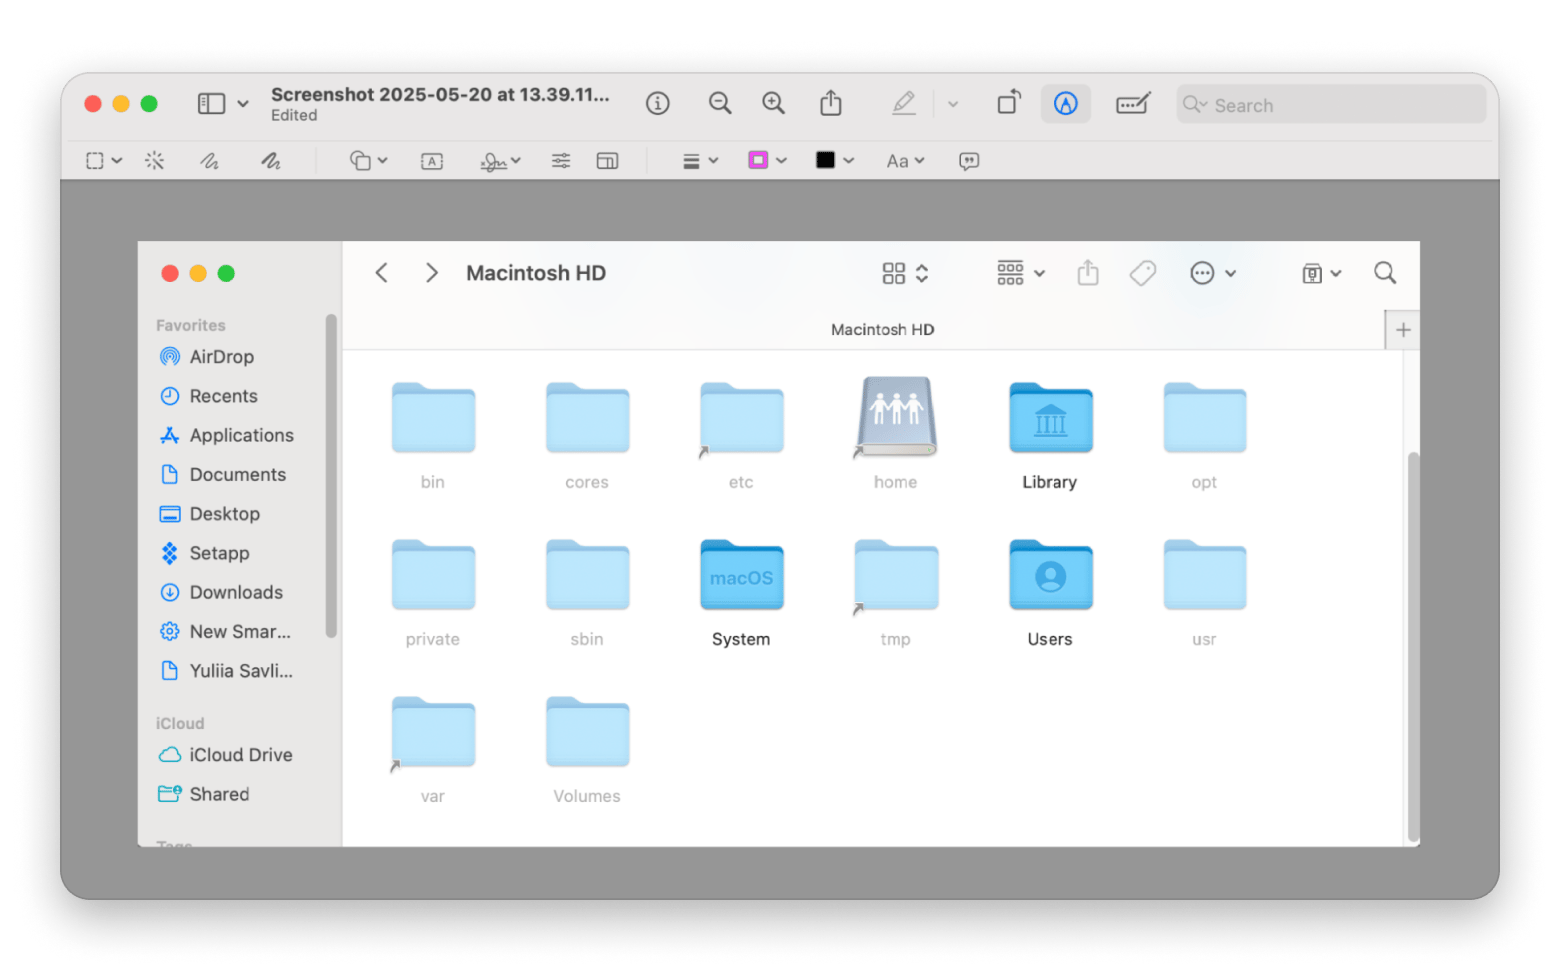Zoom out using the magnifier minus icon
Screen dimensions: 1560x980
[x=720, y=103]
